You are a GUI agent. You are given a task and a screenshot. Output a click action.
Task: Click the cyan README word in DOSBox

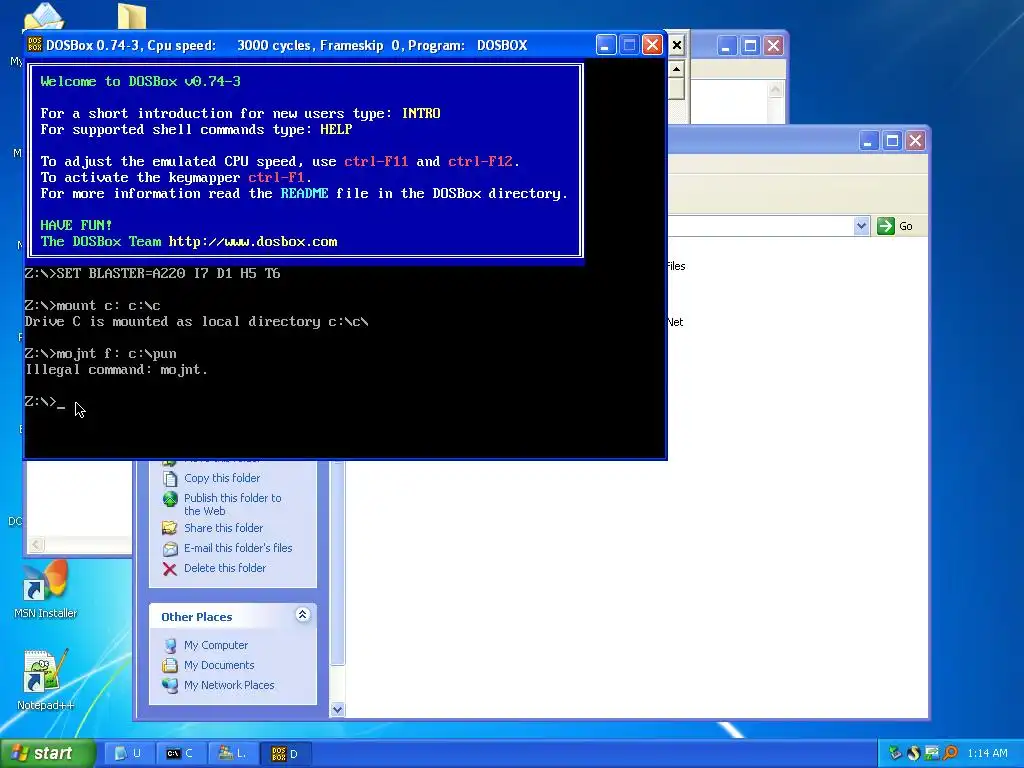pyautogui.click(x=304, y=193)
